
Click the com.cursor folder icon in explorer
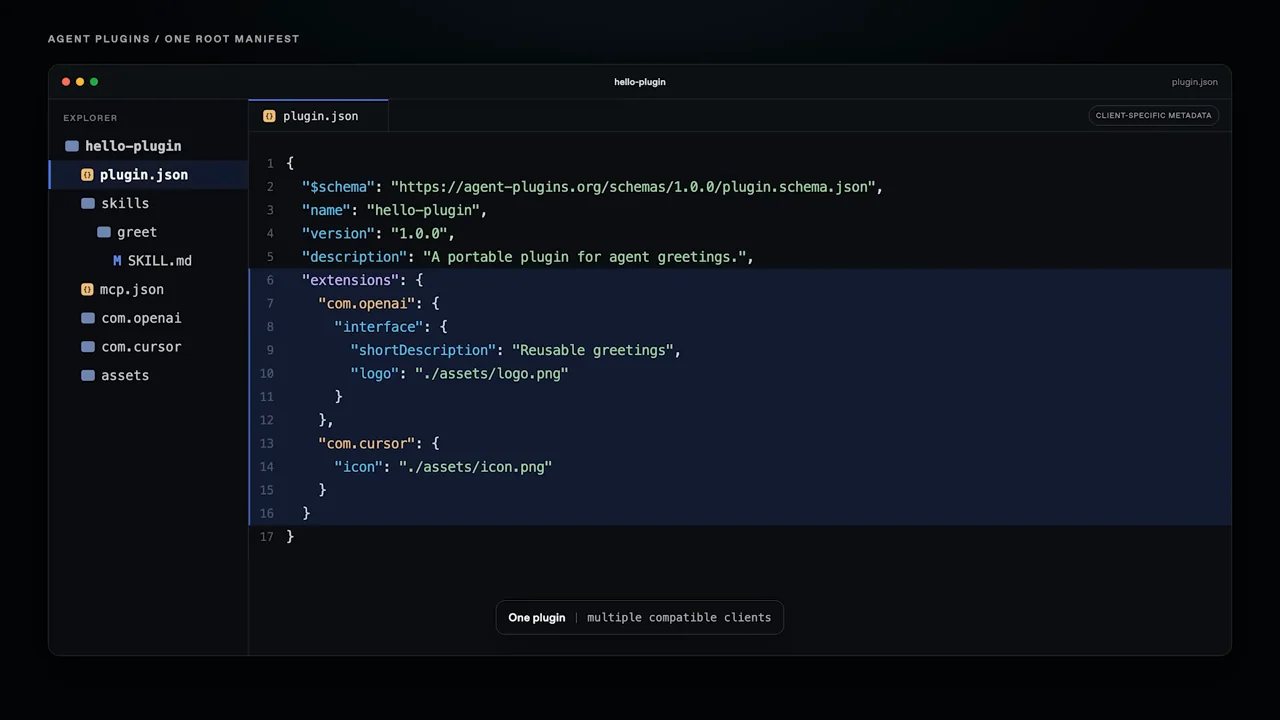(88, 347)
